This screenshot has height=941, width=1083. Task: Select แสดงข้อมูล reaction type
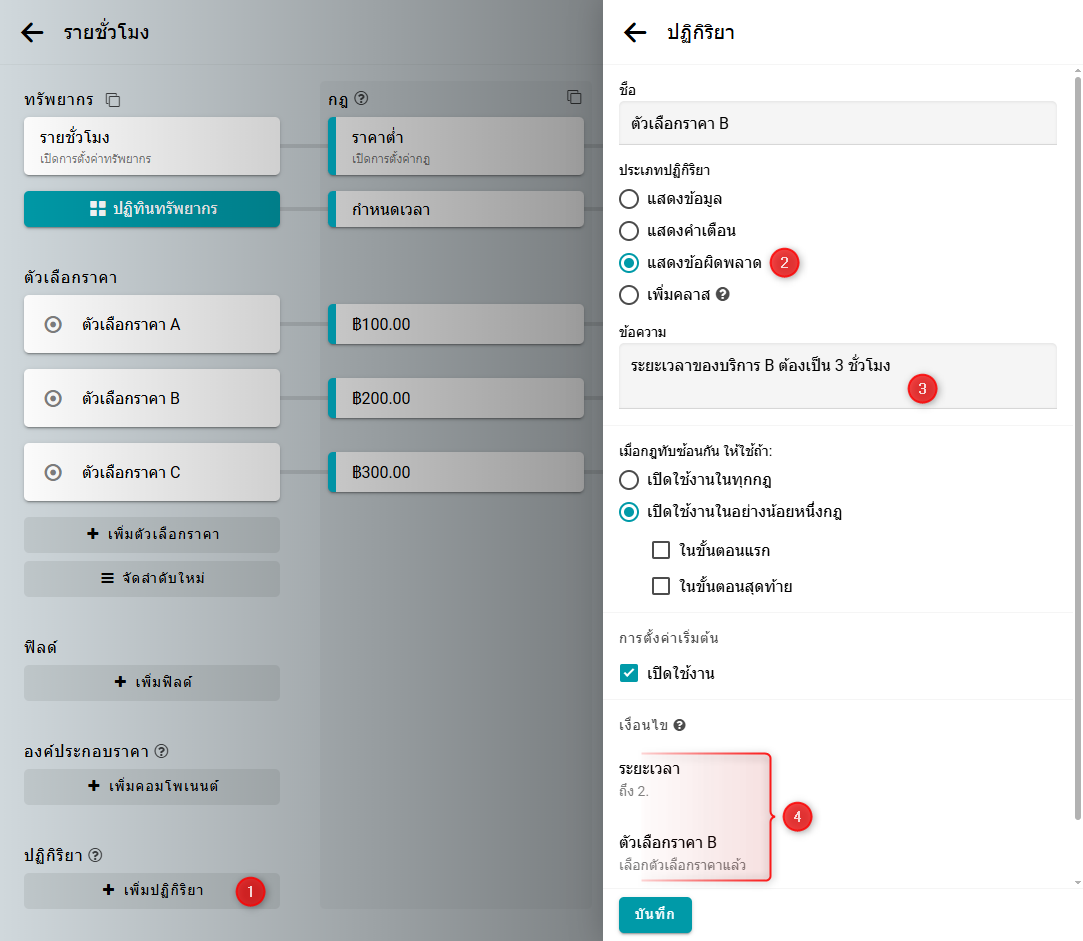click(x=629, y=199)
